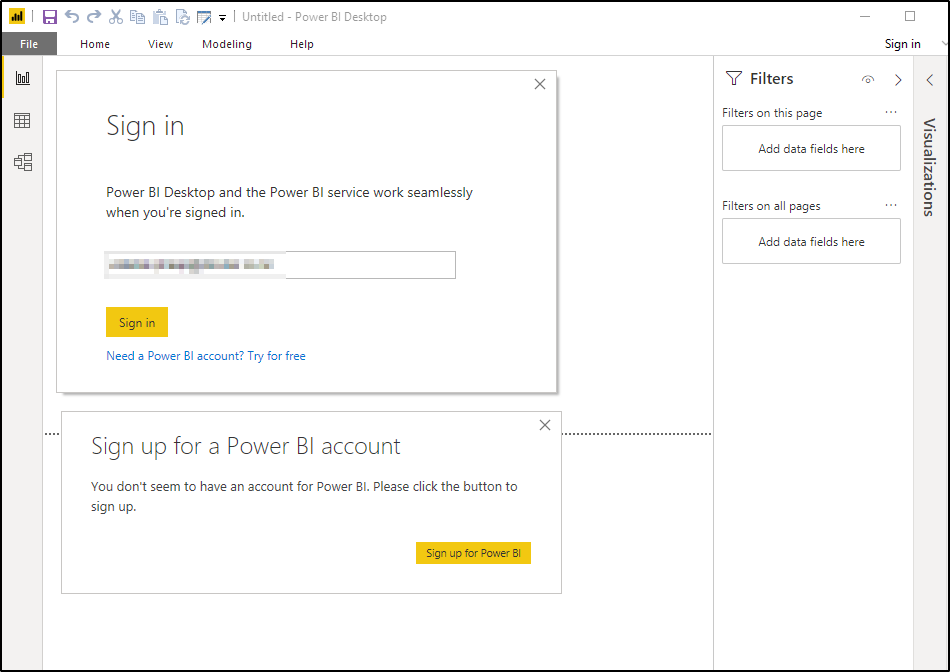
Task: Cut using the toolbar scissors icon
Action: 114,16
